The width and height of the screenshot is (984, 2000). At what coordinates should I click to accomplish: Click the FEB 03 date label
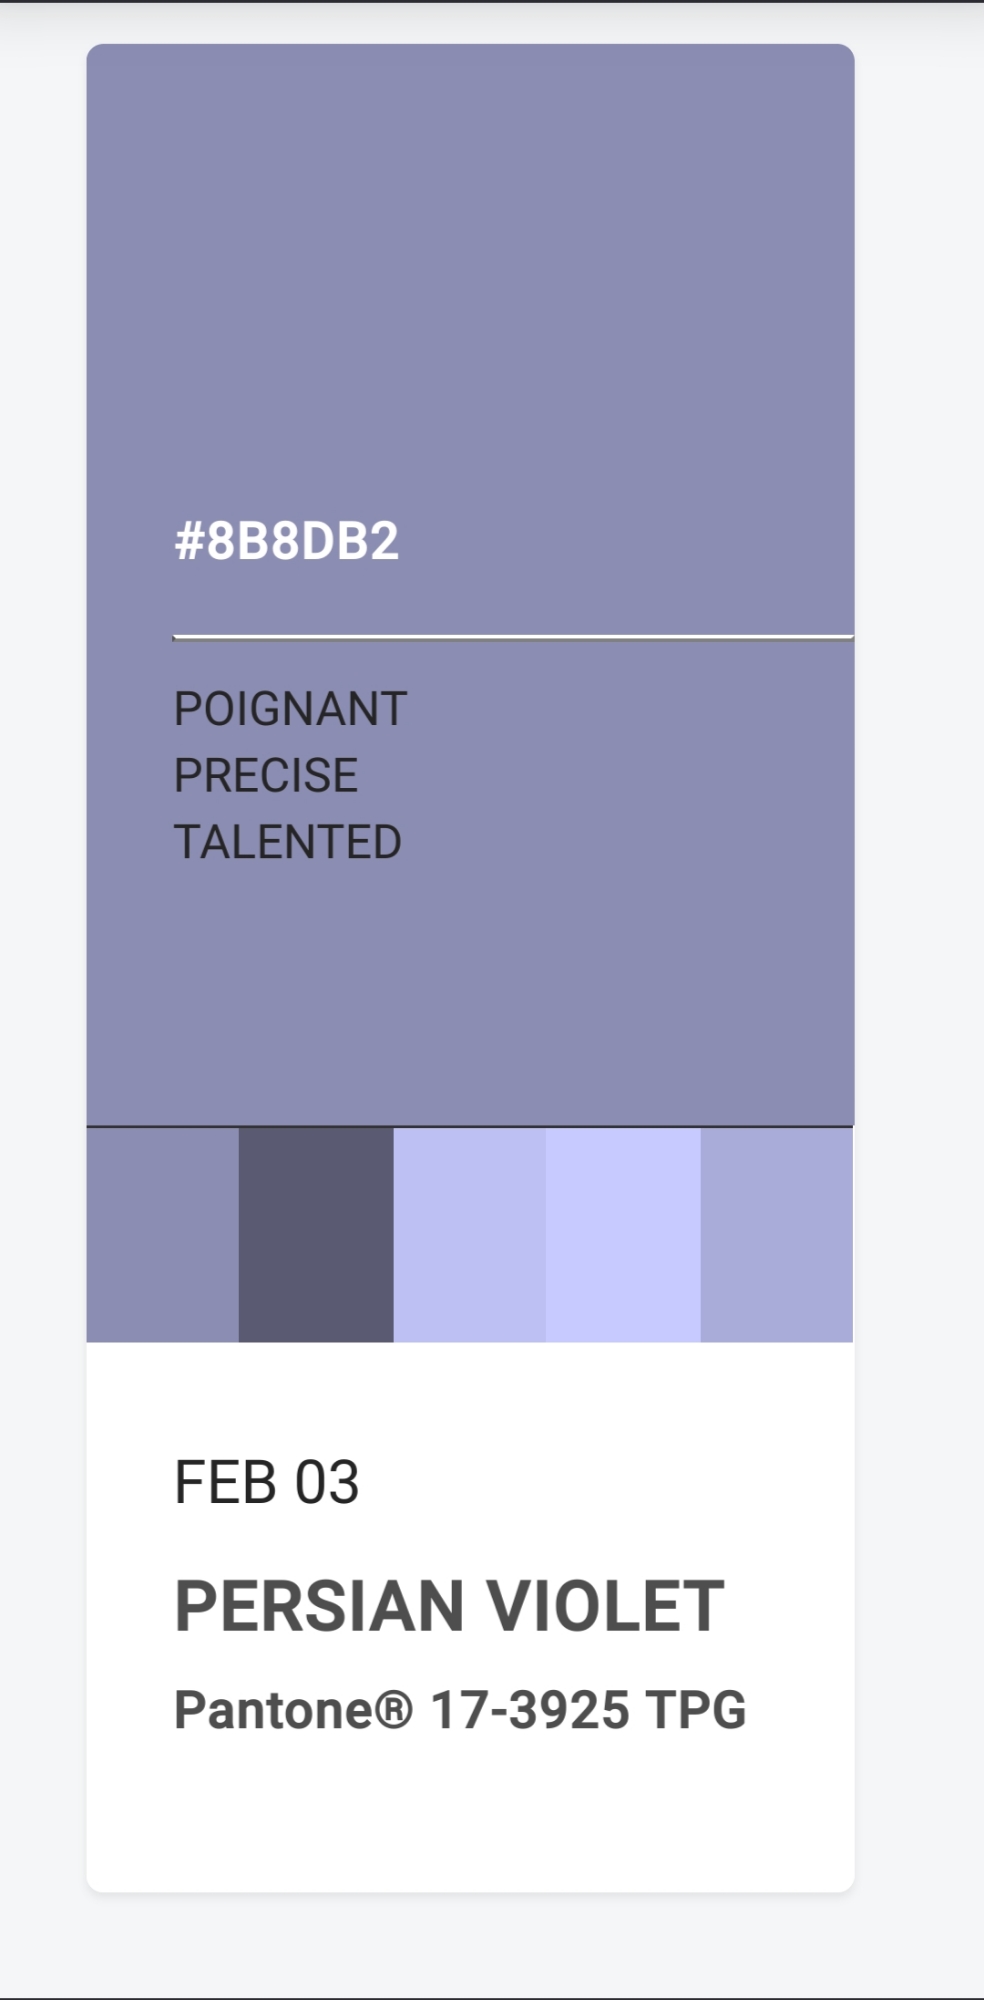pos(266,1482)
